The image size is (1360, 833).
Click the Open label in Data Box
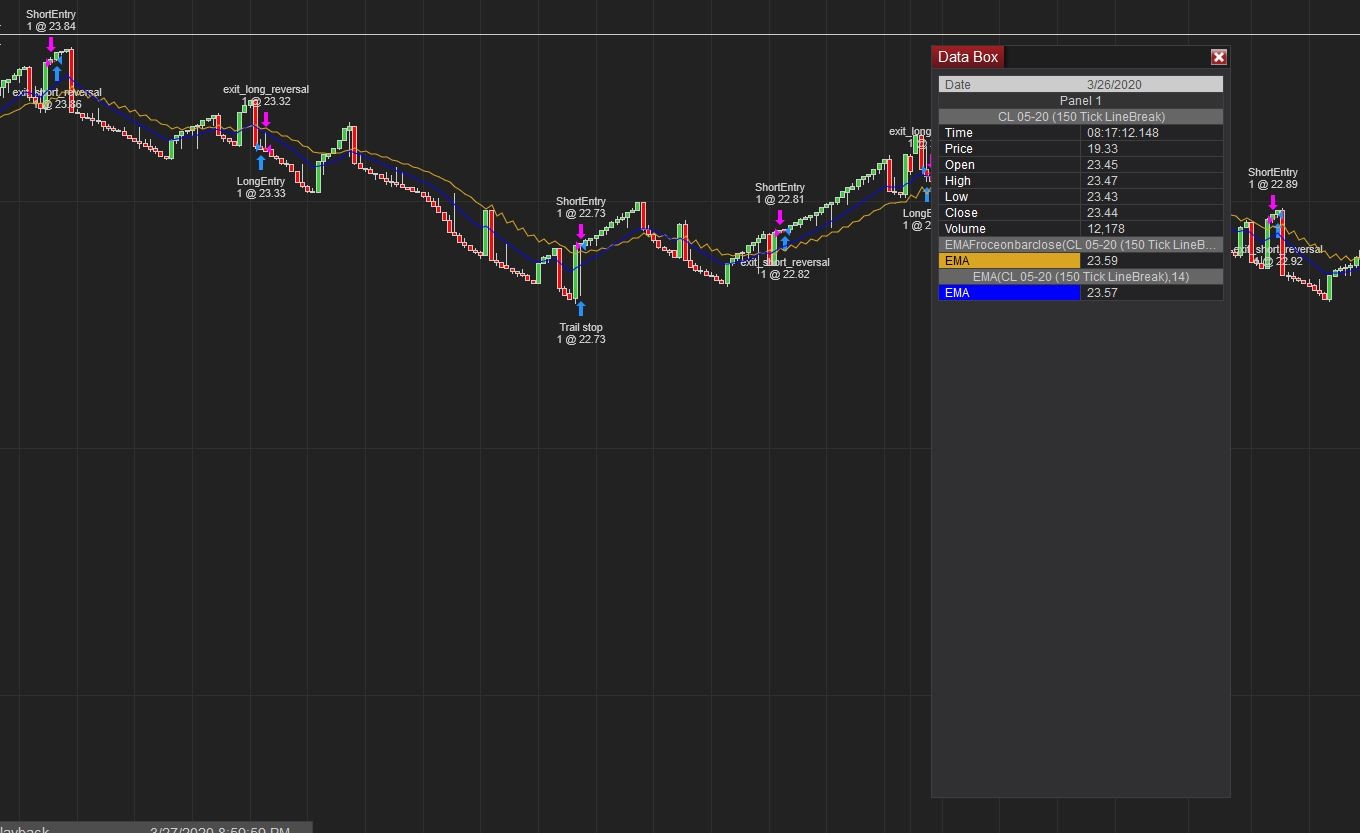pyautogui.click(x=960, y=165)
